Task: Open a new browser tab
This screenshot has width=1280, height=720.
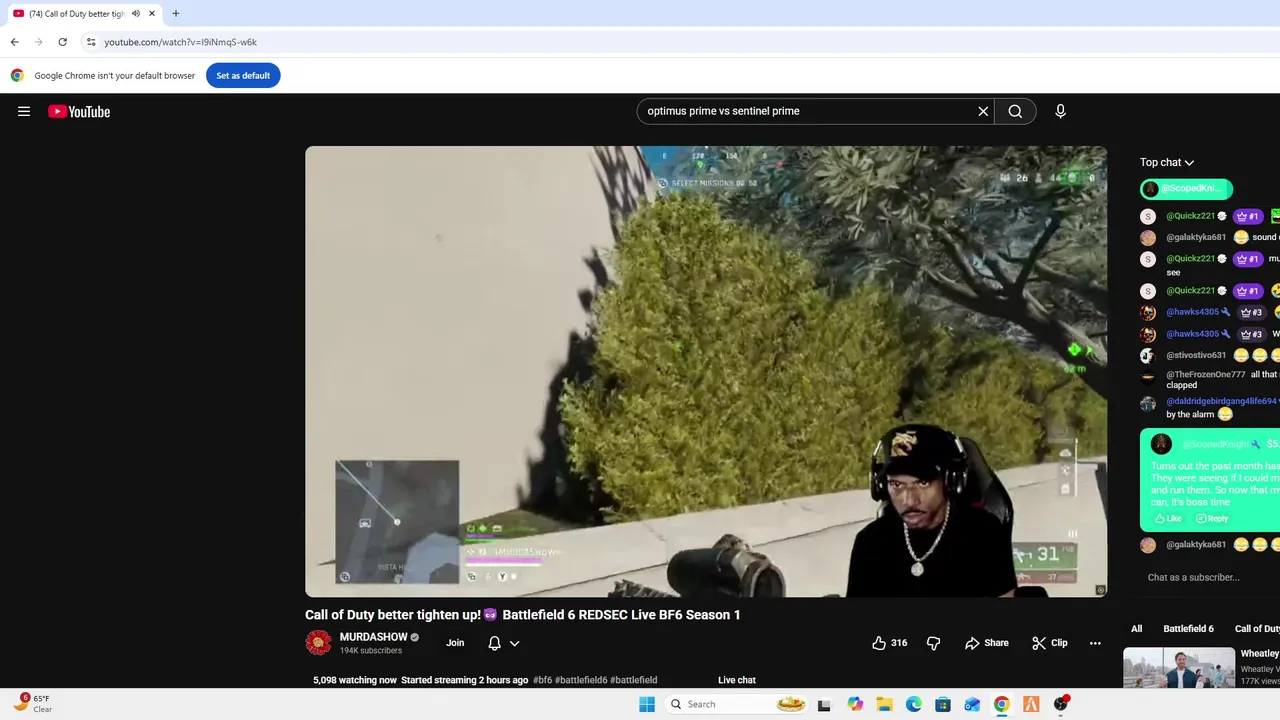Action: pyautogui.click(x=175, y=14)
